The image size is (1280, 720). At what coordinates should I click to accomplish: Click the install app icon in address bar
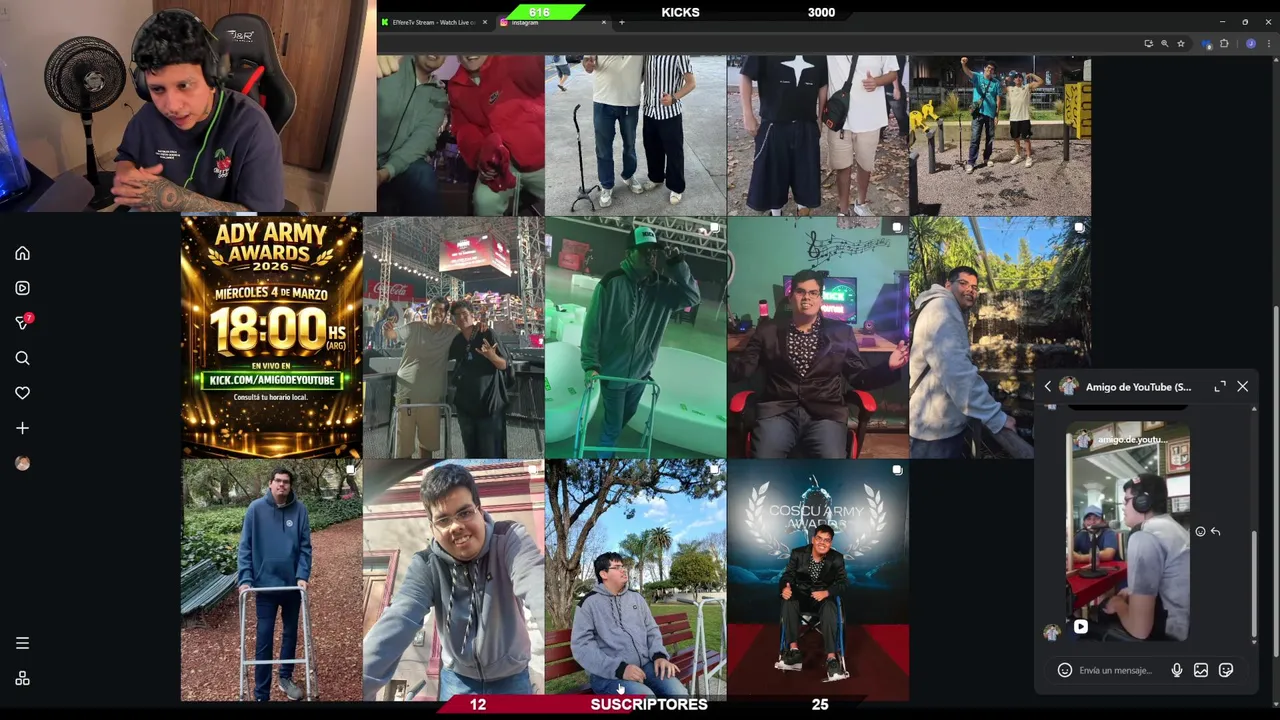click(1148, 44)
